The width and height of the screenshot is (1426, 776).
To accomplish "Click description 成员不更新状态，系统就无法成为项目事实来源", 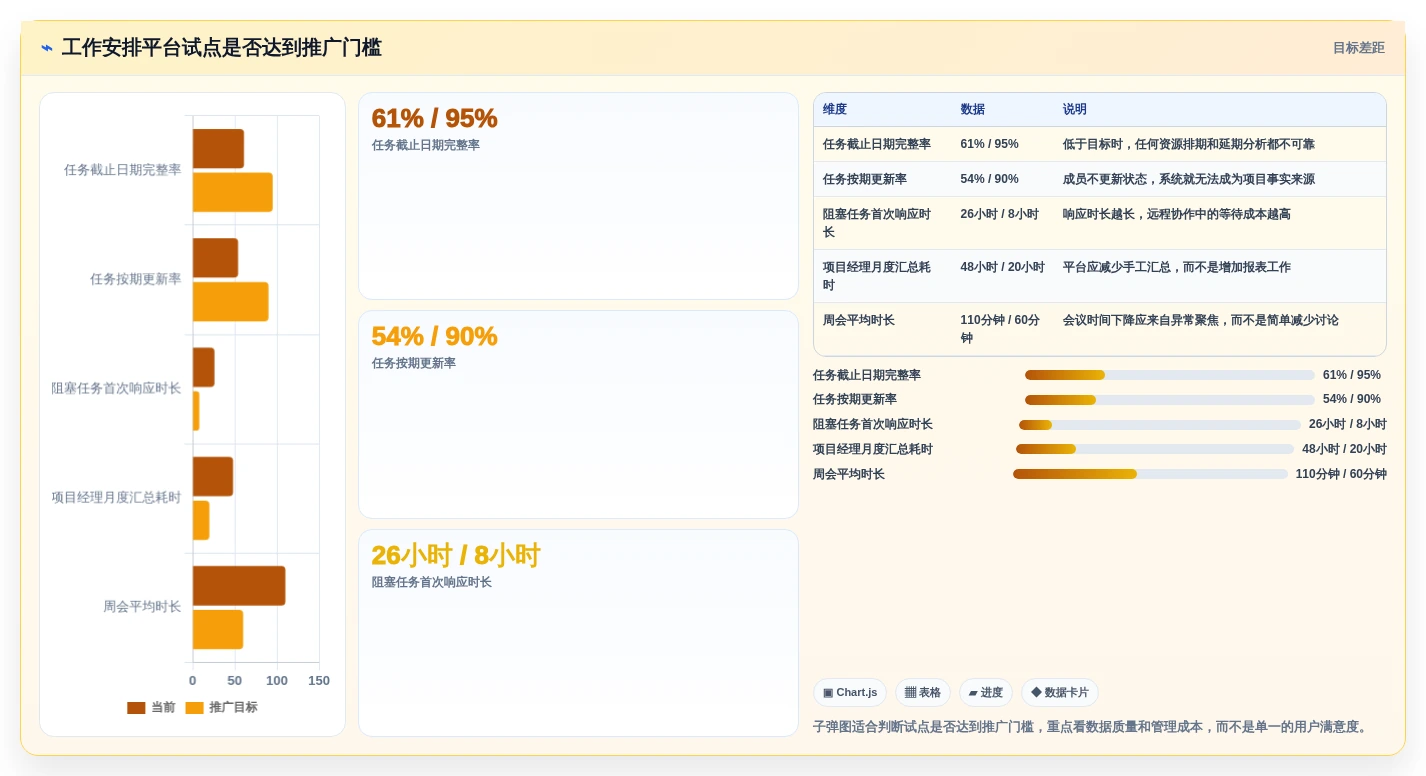I will point(1189,179).
